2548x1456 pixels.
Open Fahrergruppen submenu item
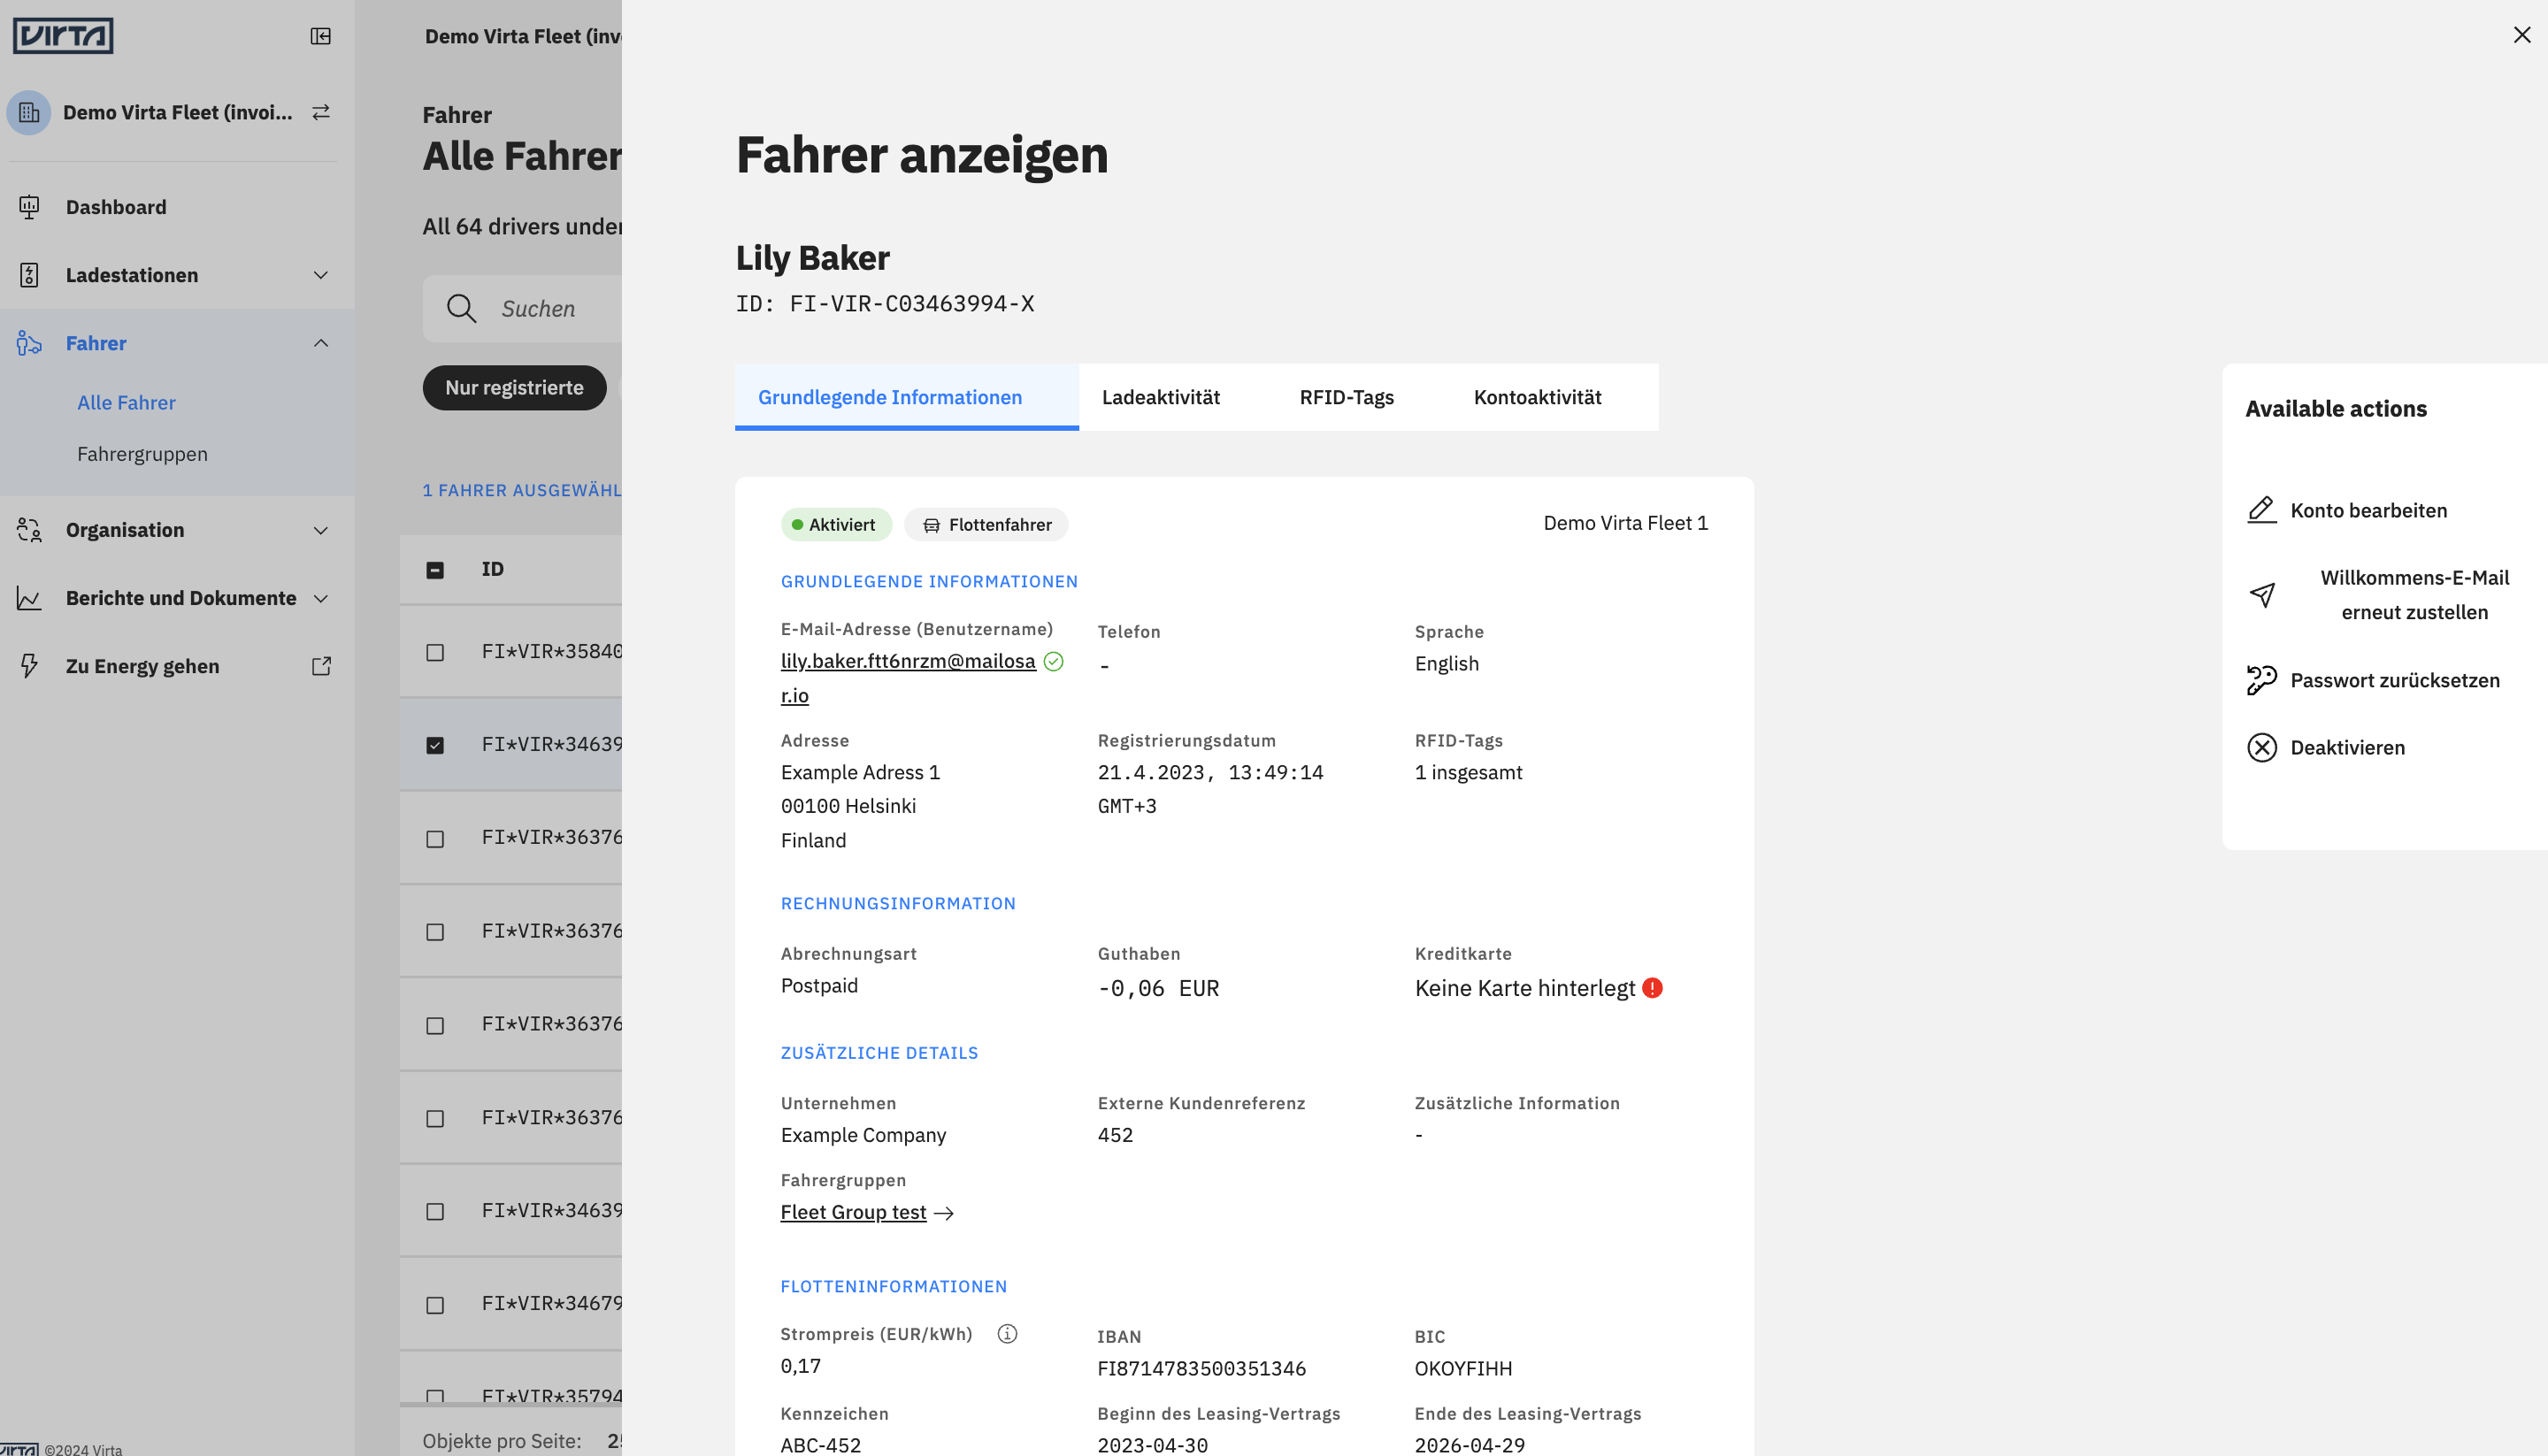(x=142, y=454)
